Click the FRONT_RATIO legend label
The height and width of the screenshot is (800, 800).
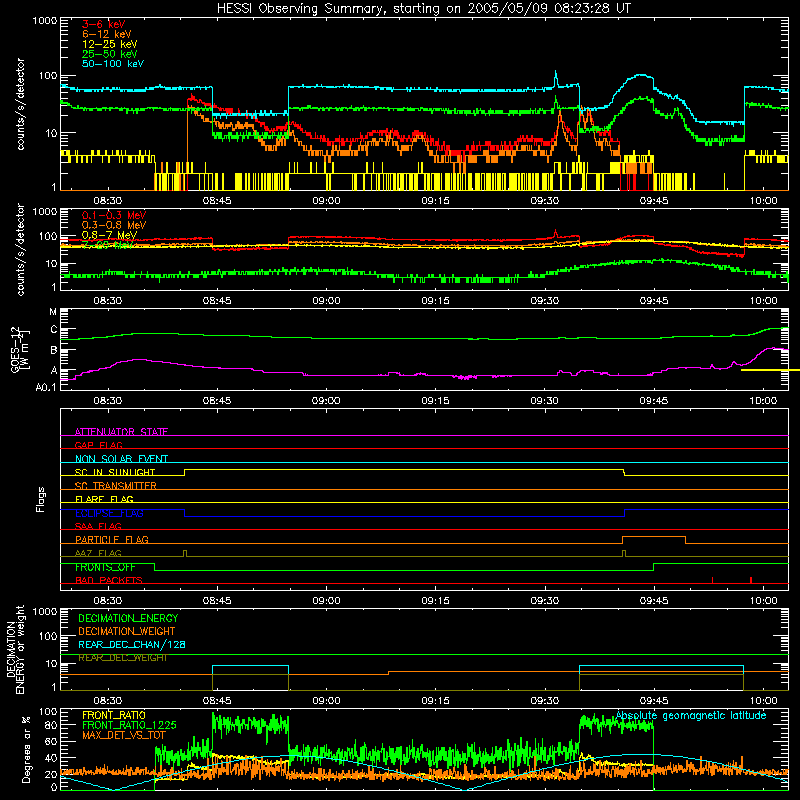tap(114, 715)
